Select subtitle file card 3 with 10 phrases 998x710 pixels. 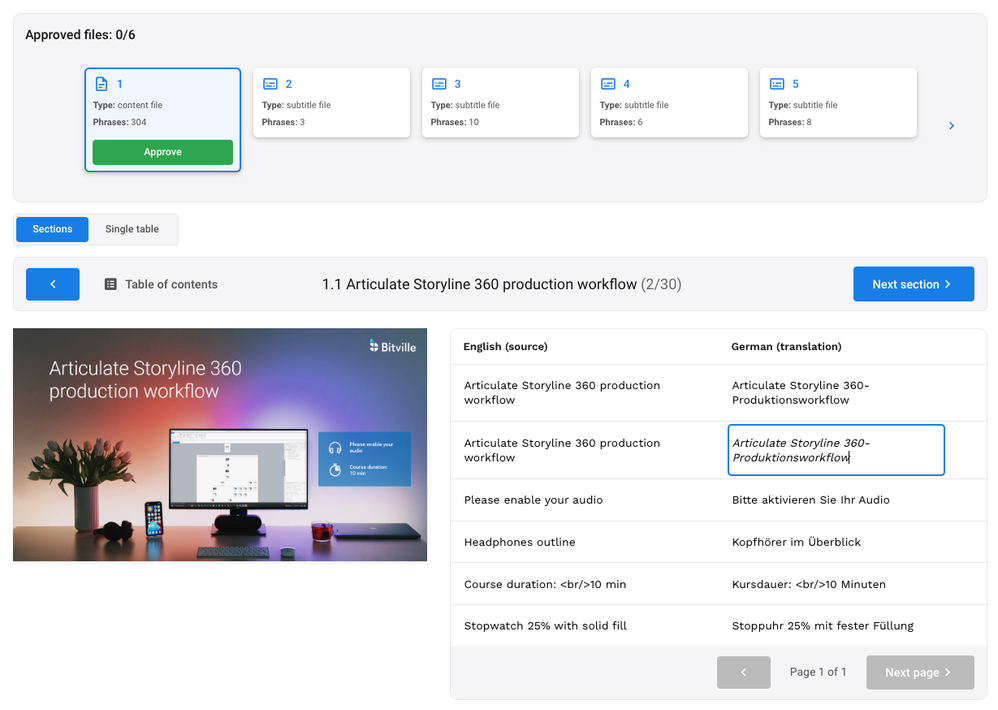click(x=500, y=102)
